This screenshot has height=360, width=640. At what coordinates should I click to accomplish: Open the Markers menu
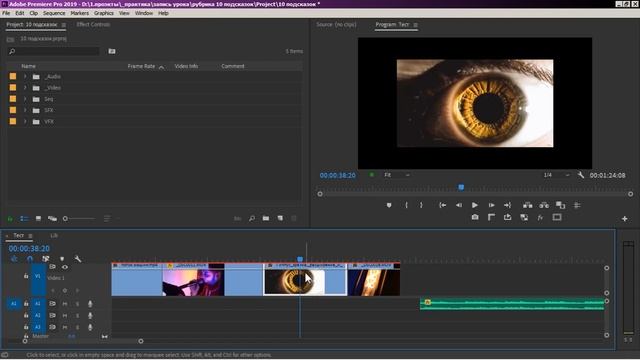pyautogui.click(x=79, y=13)
